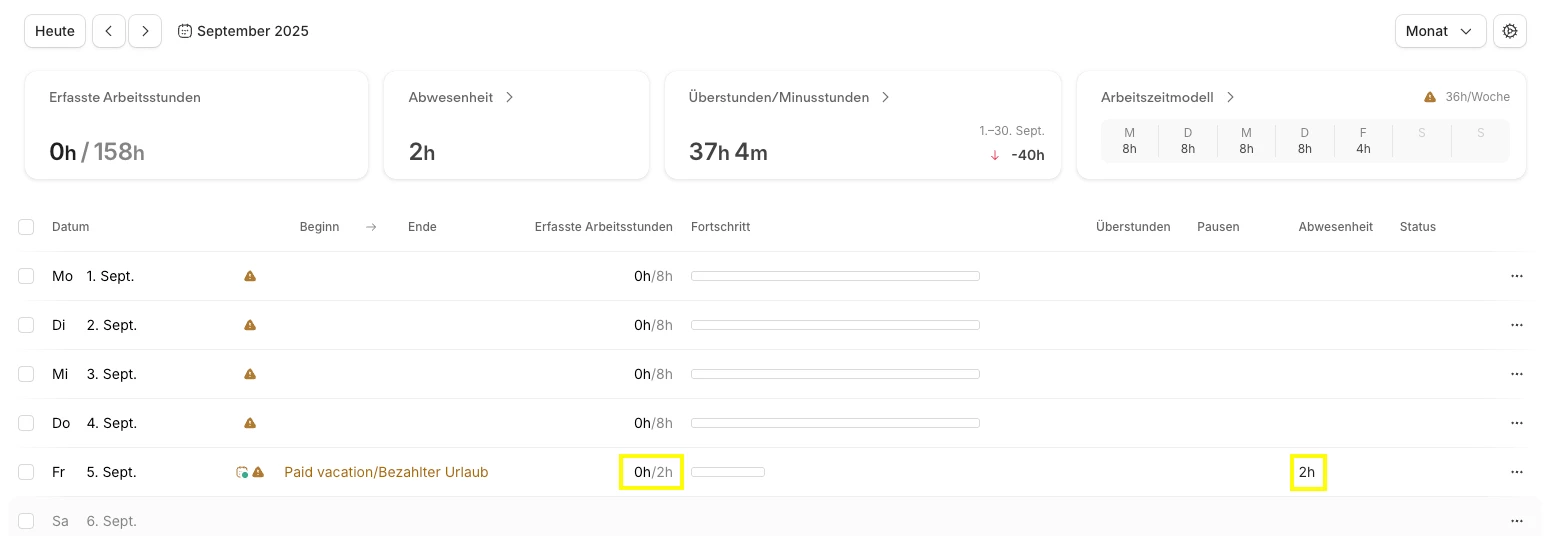Open three-dot menu for 5. Sept.
Viewport: 1549px width, 536px height.
pos(1516,472)
